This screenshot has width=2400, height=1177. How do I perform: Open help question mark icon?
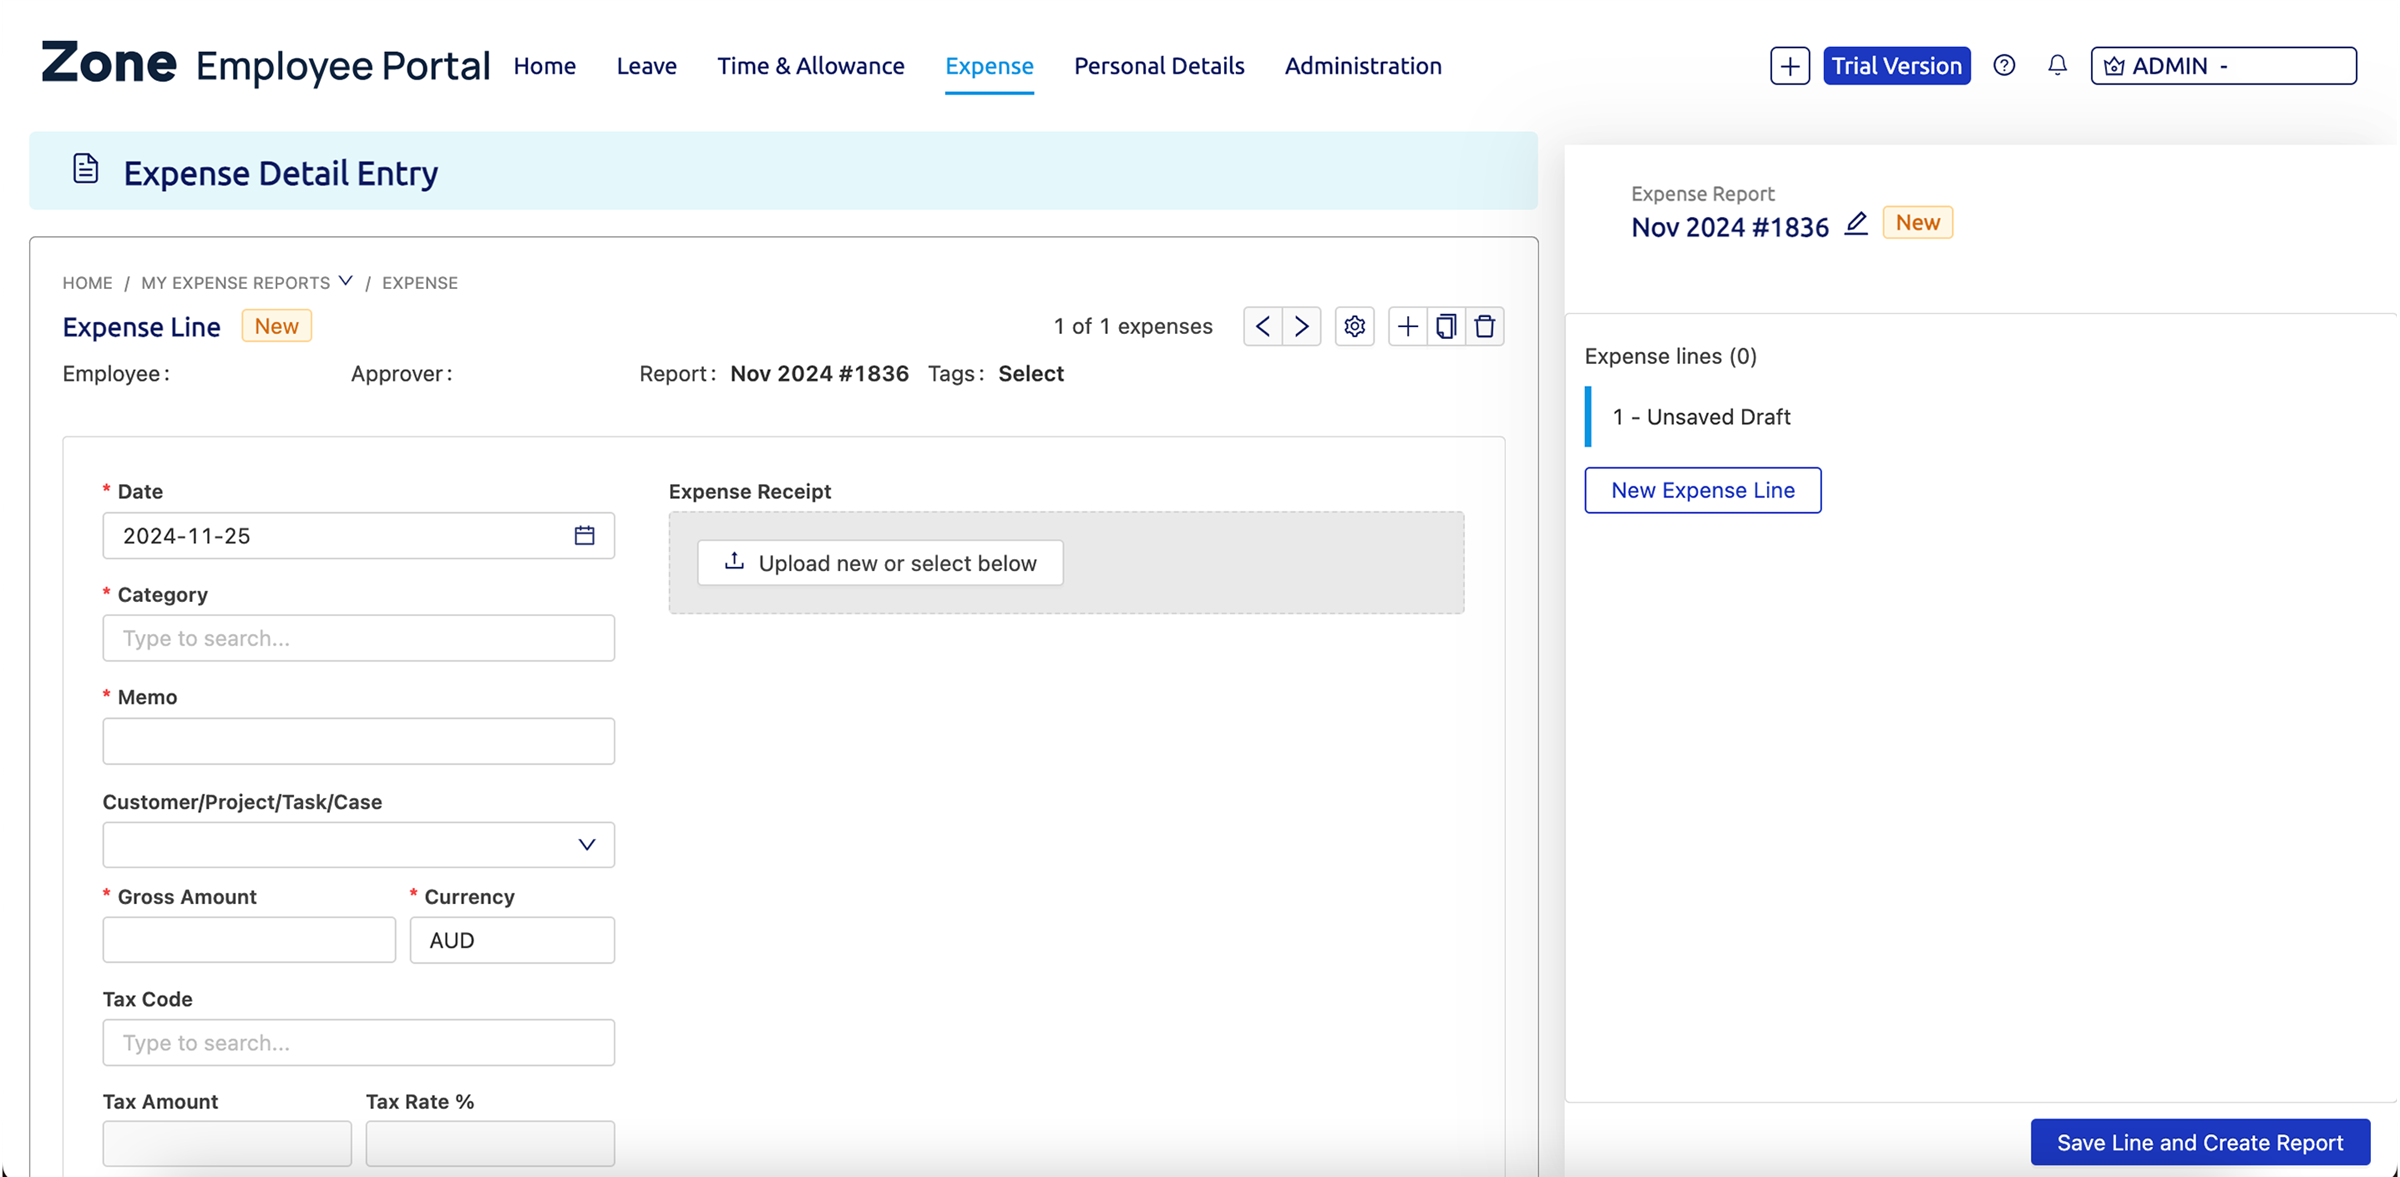coord(2004,66)
